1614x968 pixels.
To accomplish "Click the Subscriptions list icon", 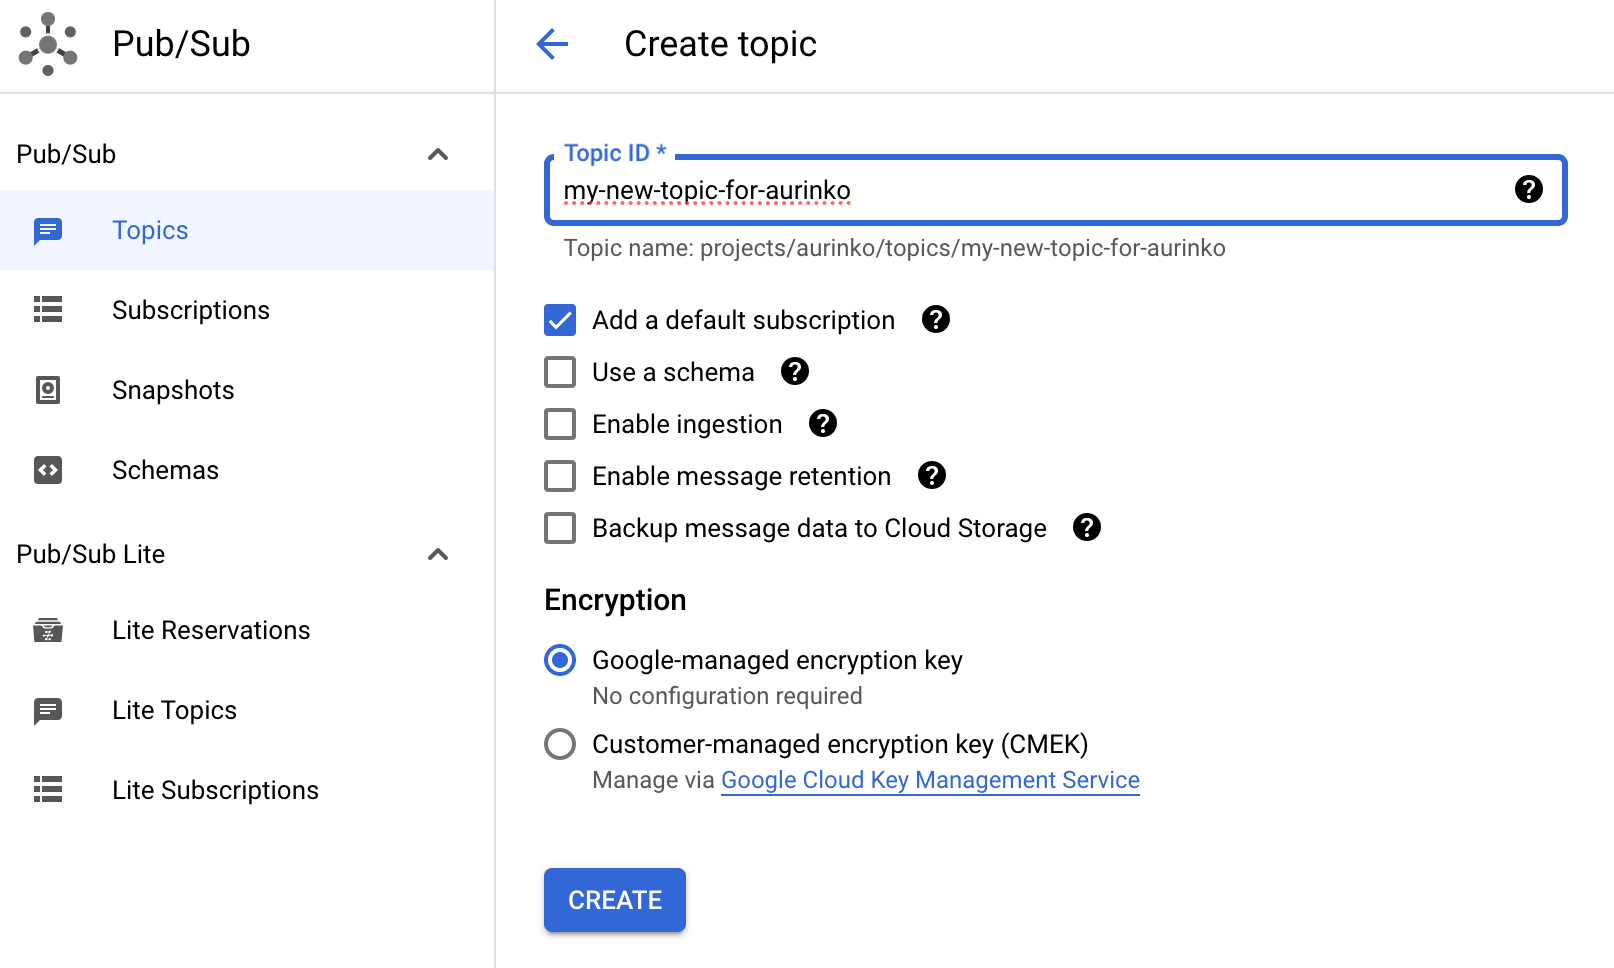I will (x=48, y=310).
